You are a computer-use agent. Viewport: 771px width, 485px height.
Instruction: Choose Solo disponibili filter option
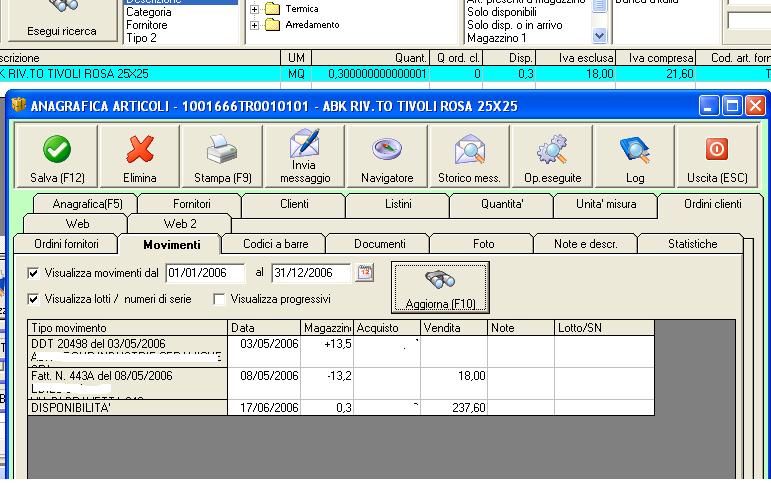coord(528,12)
